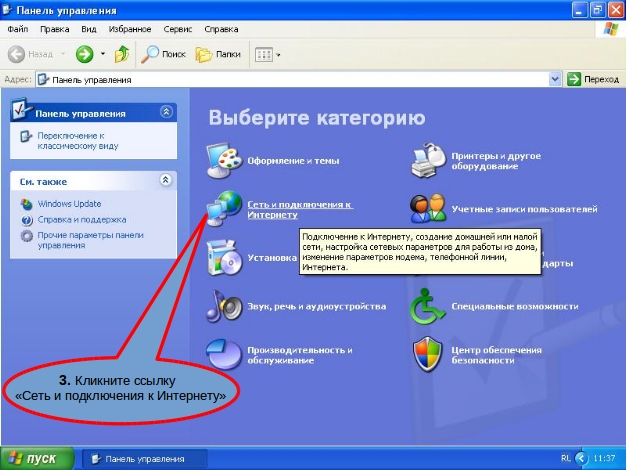Open the accessibility wheelchair icon

pos(427,306)
